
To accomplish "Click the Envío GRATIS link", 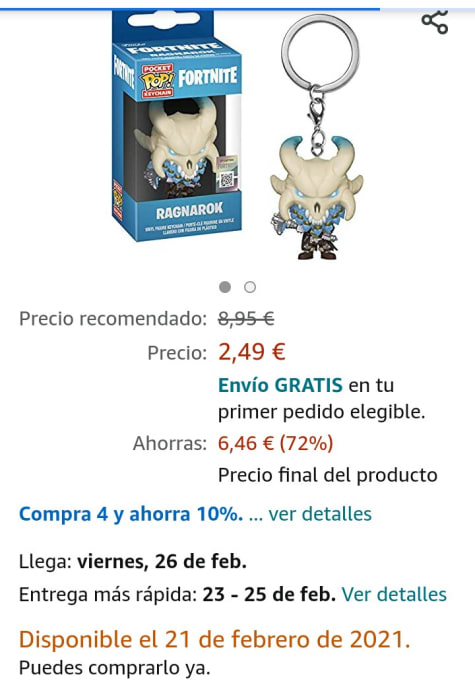I will pos(280,385).
